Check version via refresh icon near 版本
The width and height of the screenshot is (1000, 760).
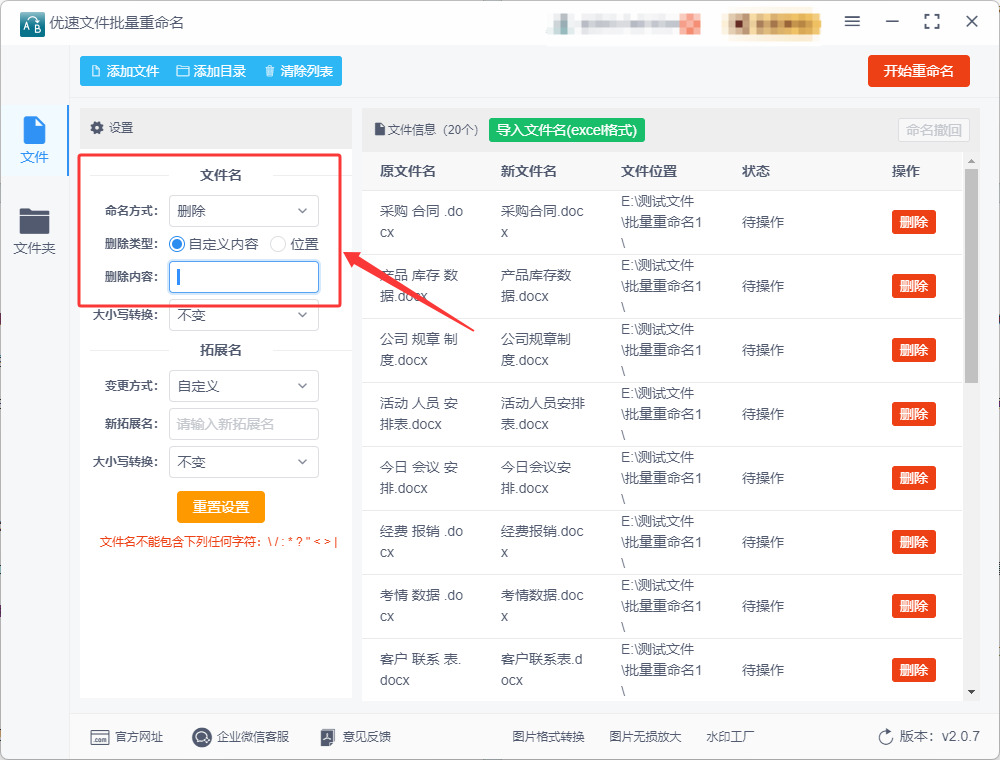coord(886,737)
